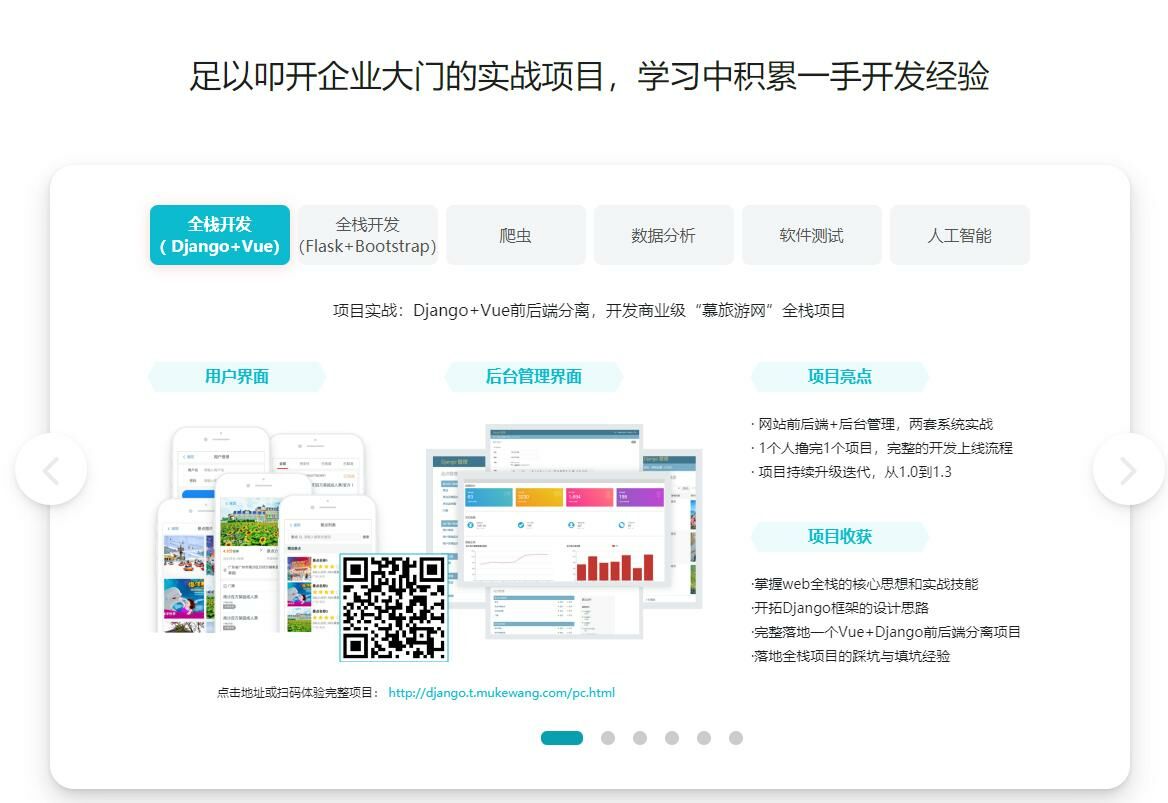Screen dimensions: 1168x803
Task: Click the next slide right arrow
Action: 1128,469
